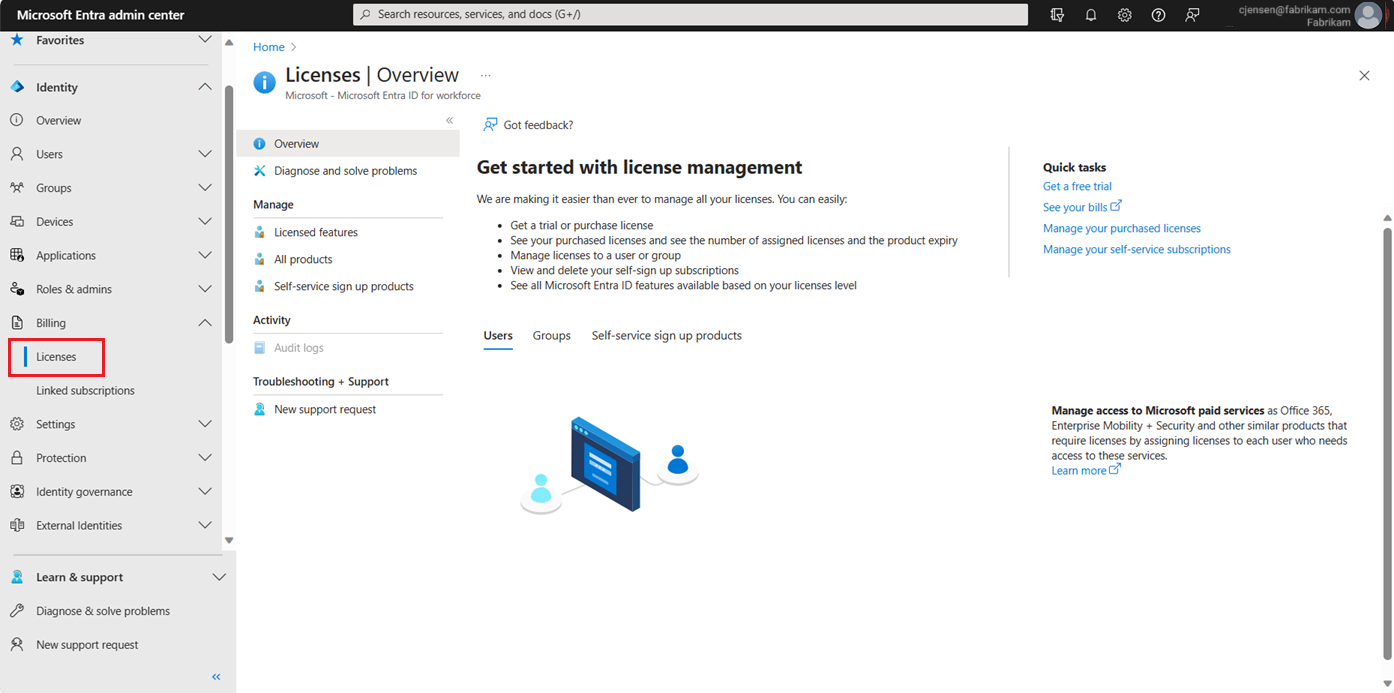
Task: Click the Home breadcrumb link
Action: coord(269,47)
